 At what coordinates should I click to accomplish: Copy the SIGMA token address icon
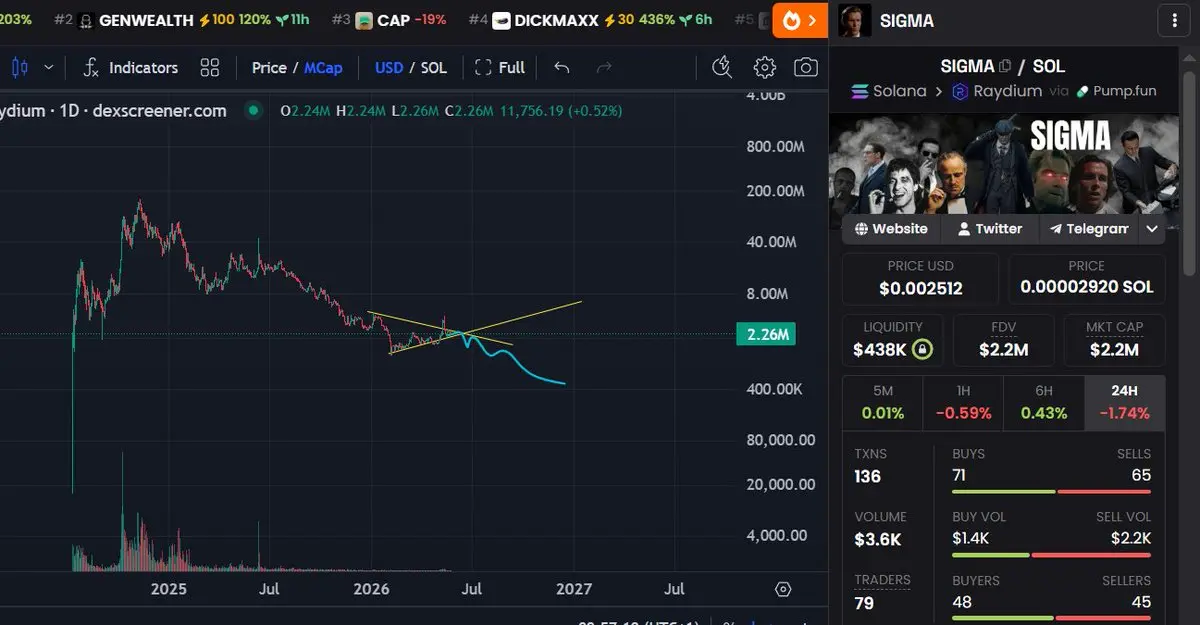(x=1005, y=66)
